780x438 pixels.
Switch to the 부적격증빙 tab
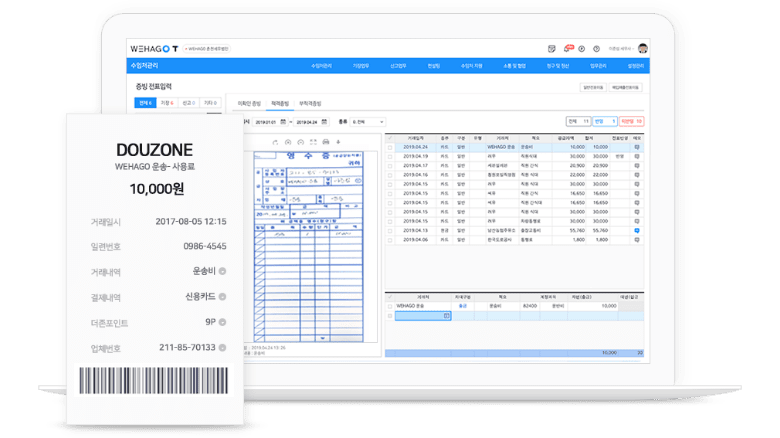coord(310,104)
